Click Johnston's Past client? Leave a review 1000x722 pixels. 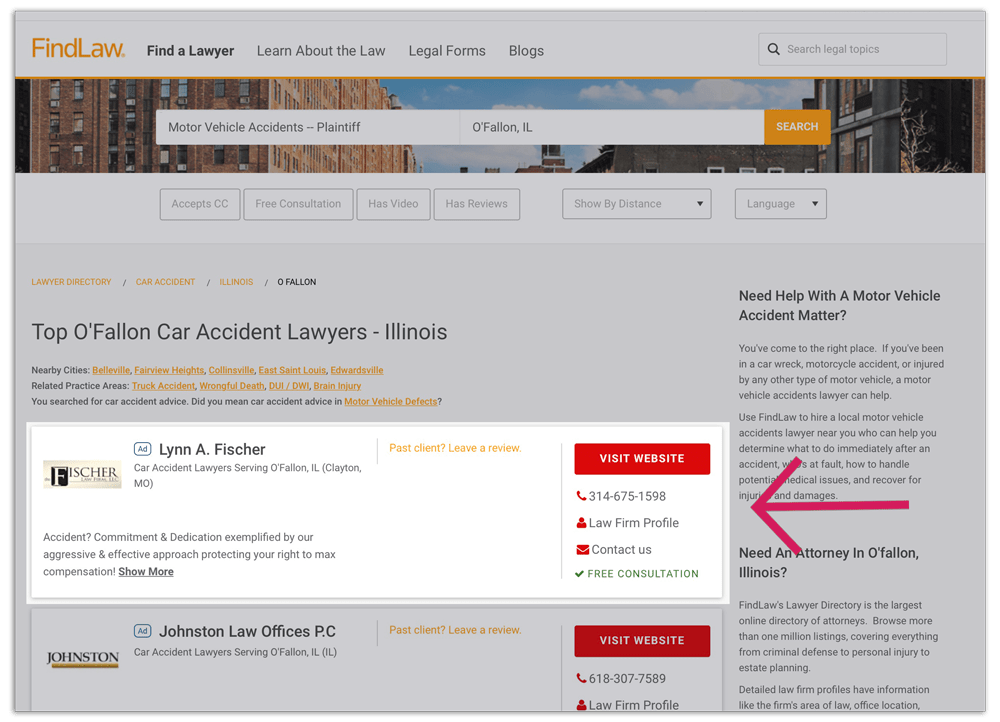pos(455,630)
